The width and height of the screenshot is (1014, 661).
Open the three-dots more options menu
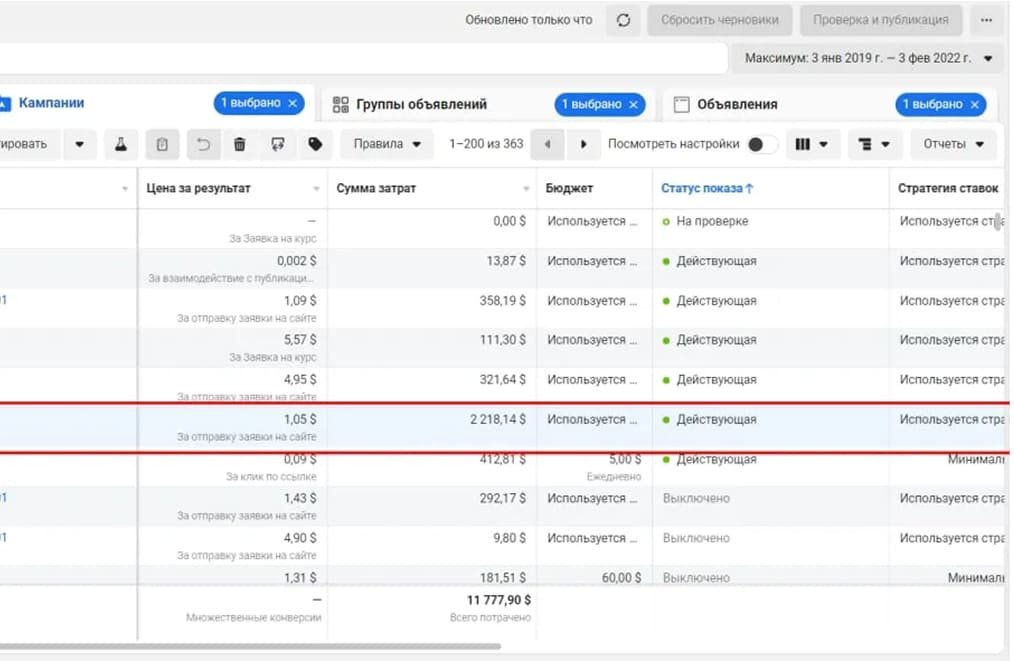(x=988, y=20)
